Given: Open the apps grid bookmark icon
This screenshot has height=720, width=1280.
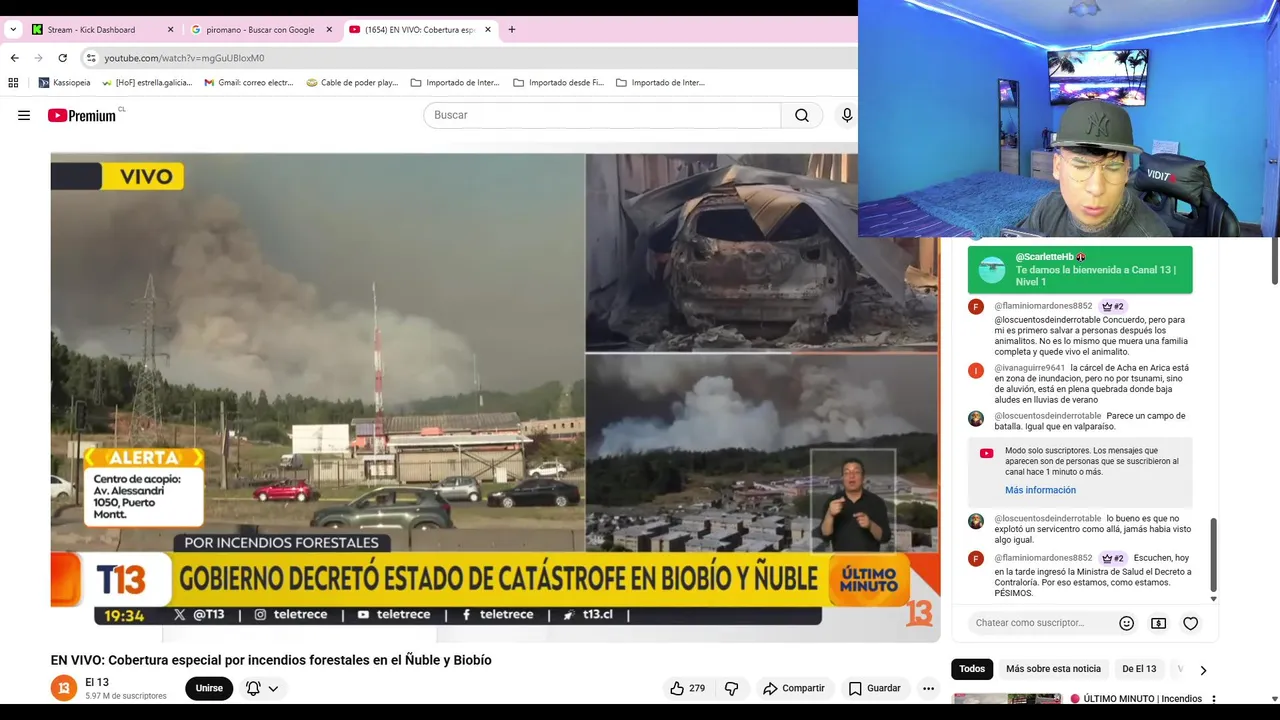Looking at the screenshot, I should [x=13, y=83].
